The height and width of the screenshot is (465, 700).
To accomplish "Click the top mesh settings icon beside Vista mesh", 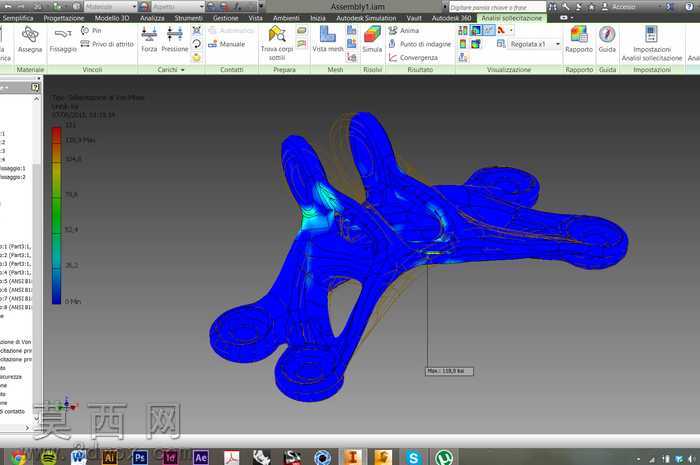I will (x=352, y=30).
